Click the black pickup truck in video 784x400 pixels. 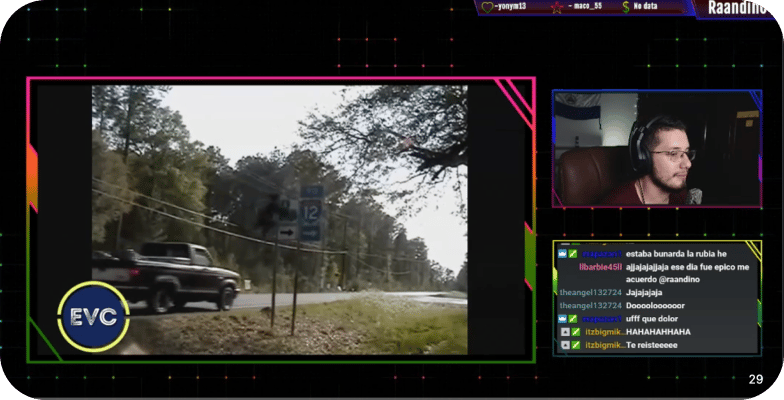[x=168, y=274]
